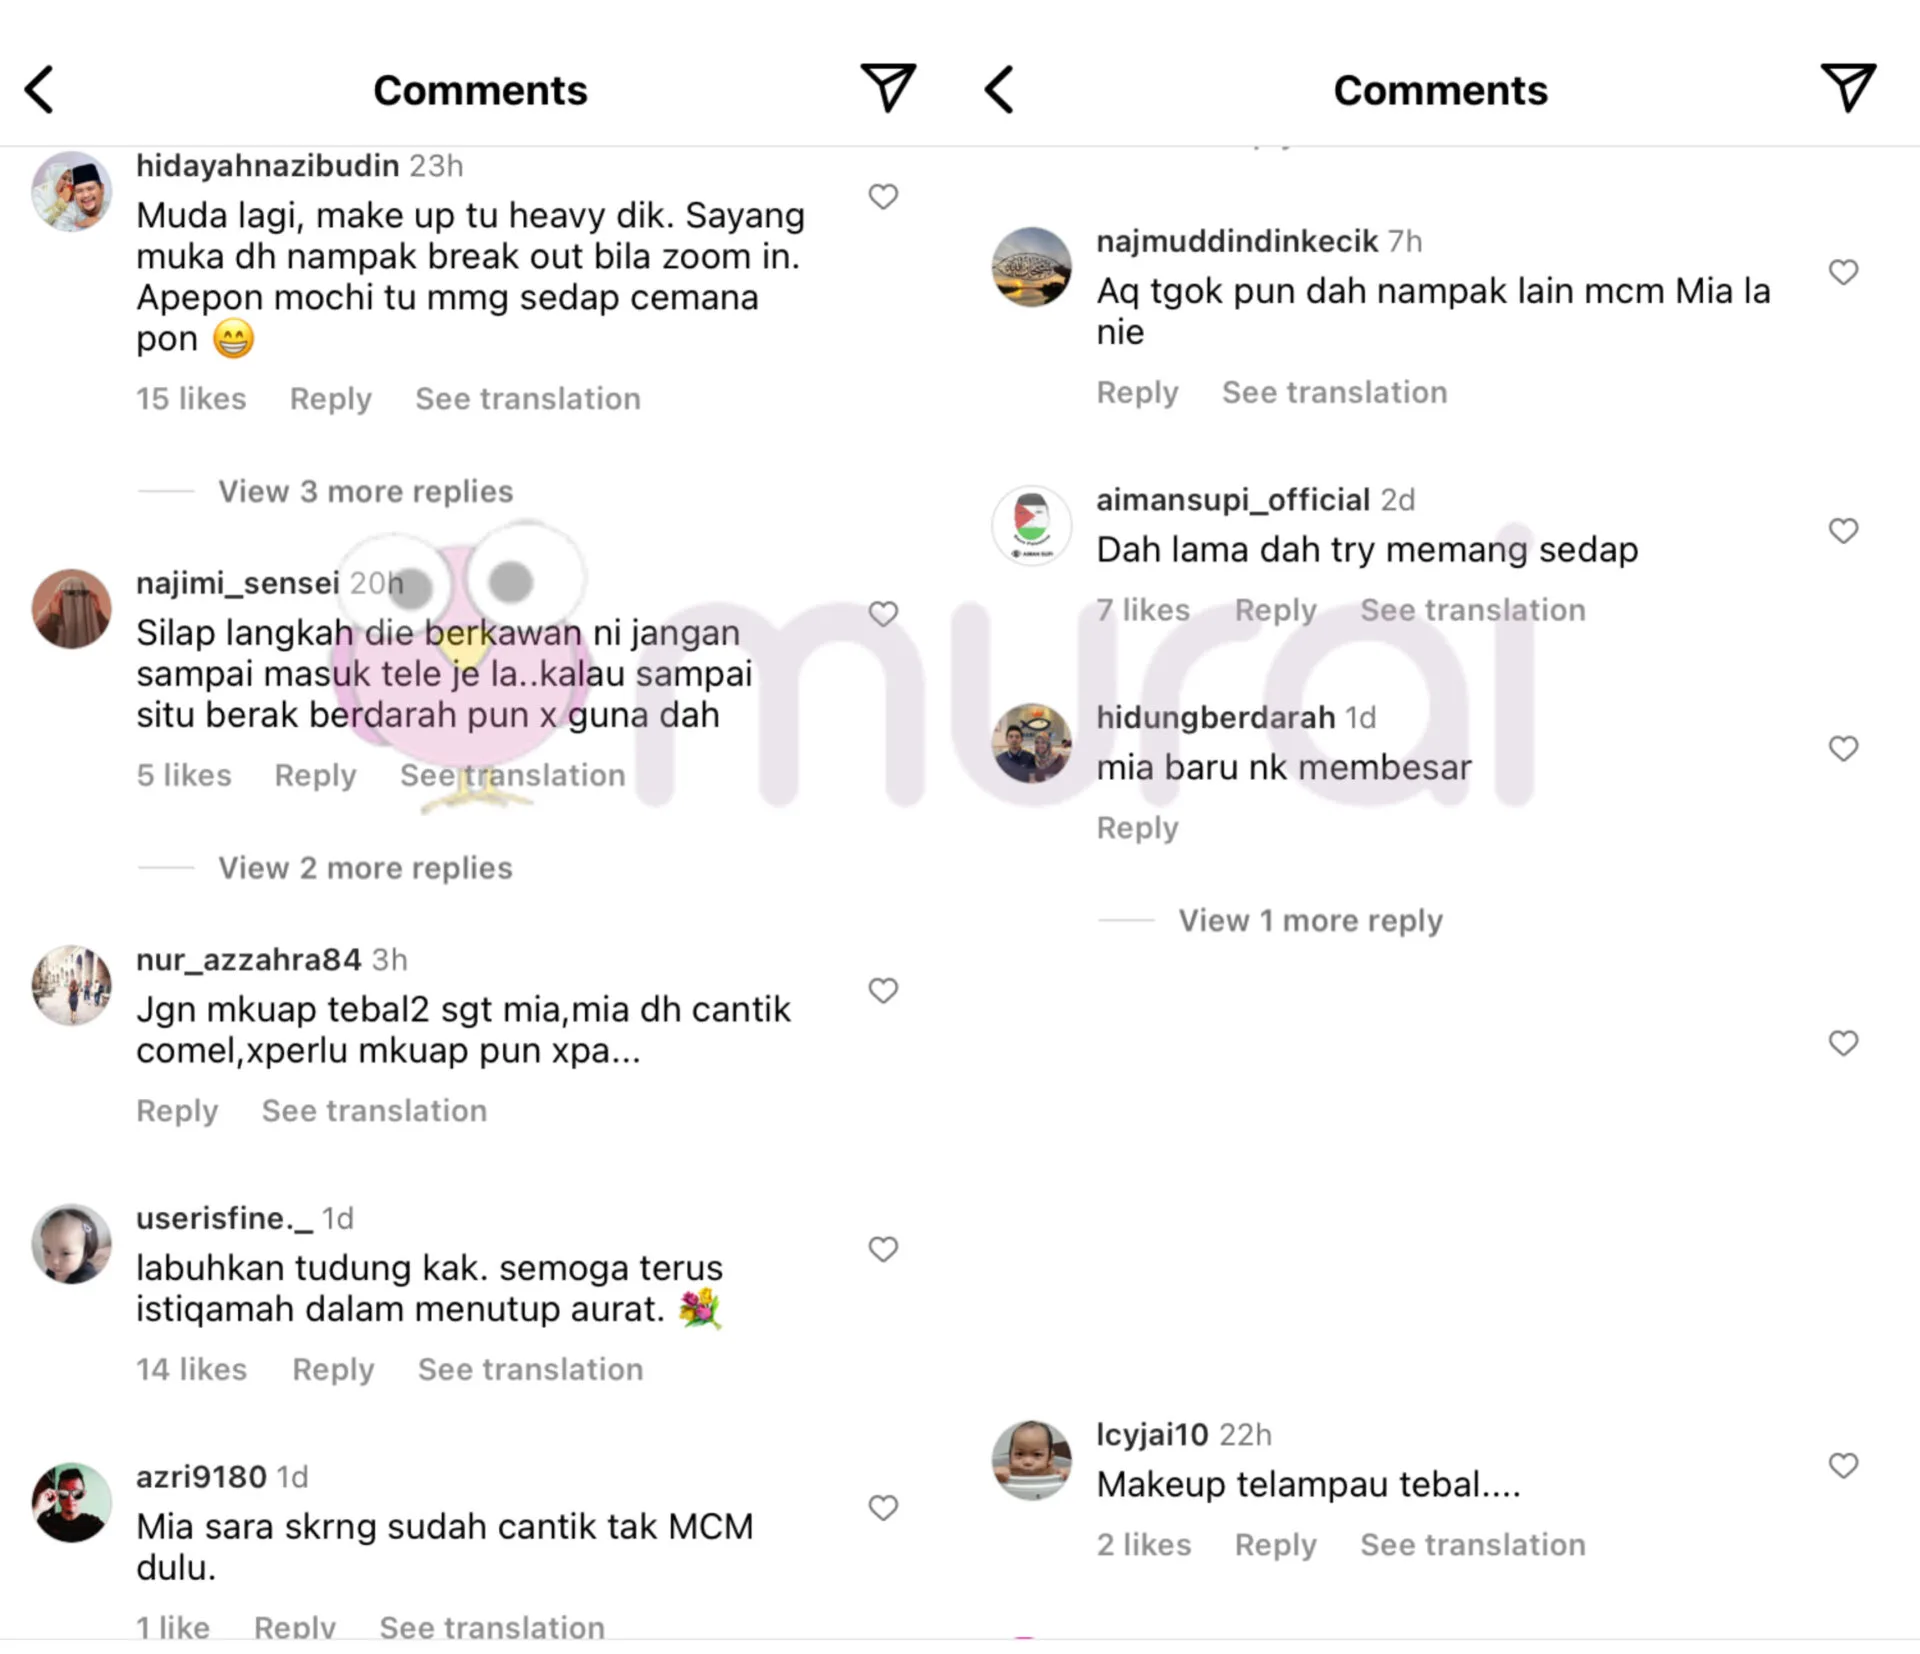1920x1654 pixels.
Task: Go back using left panel arrow
Action: tap(39, 90)
